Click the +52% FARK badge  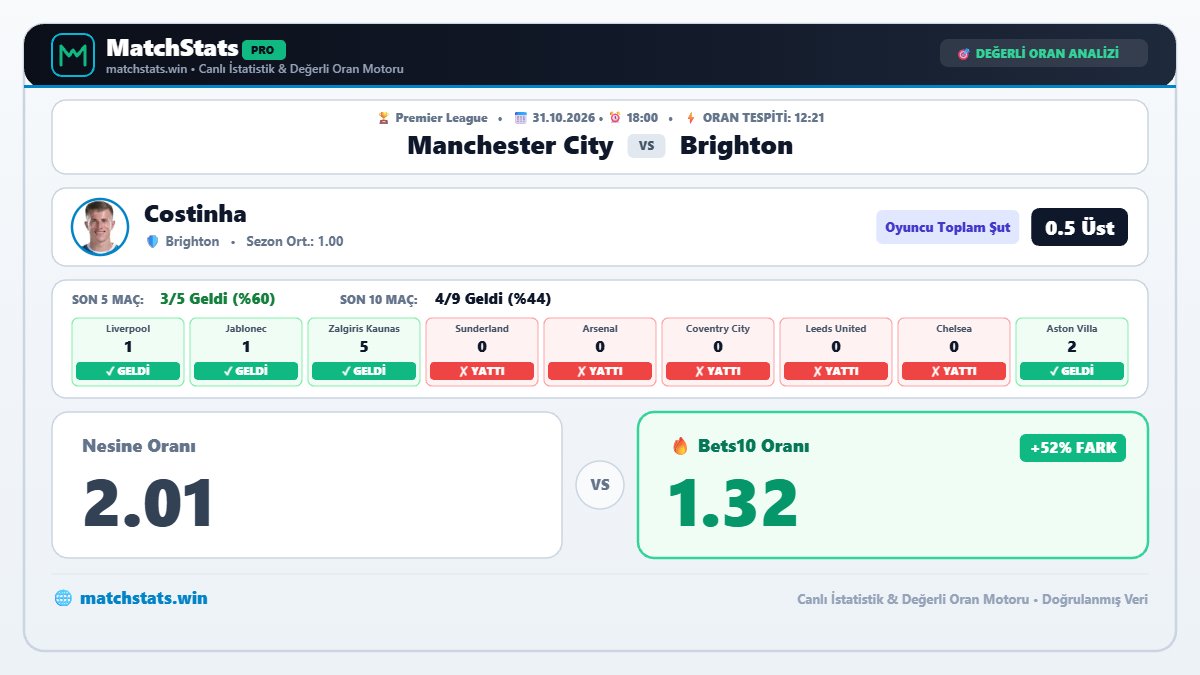[1073, 448]
